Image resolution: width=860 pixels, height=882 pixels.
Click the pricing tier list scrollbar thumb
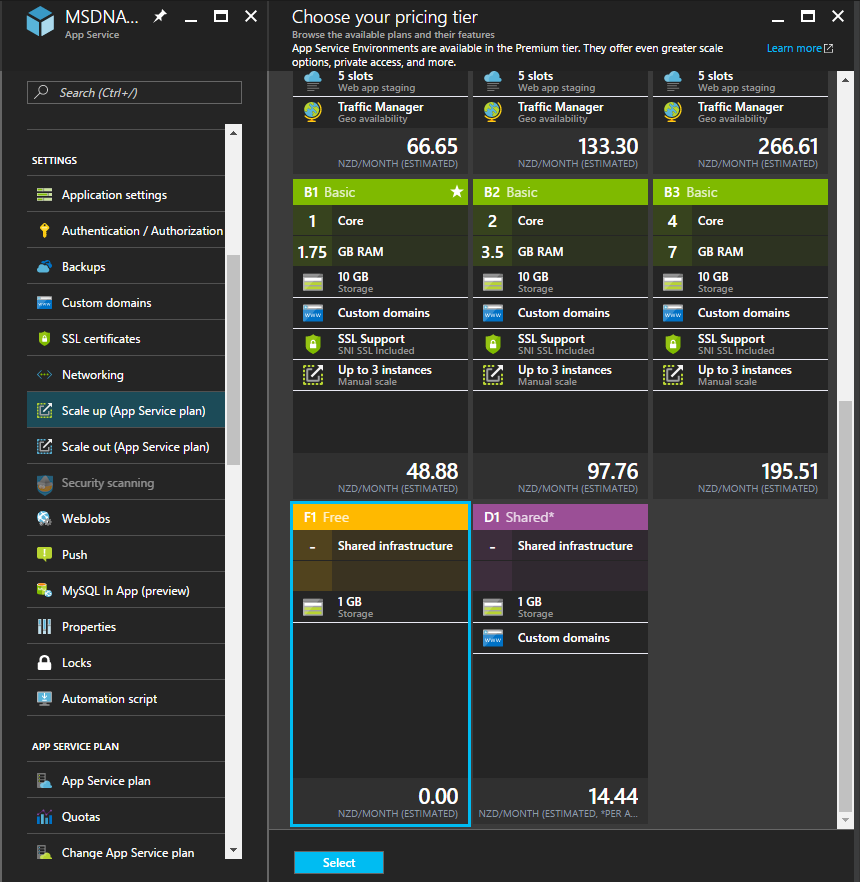click(845, 606)
